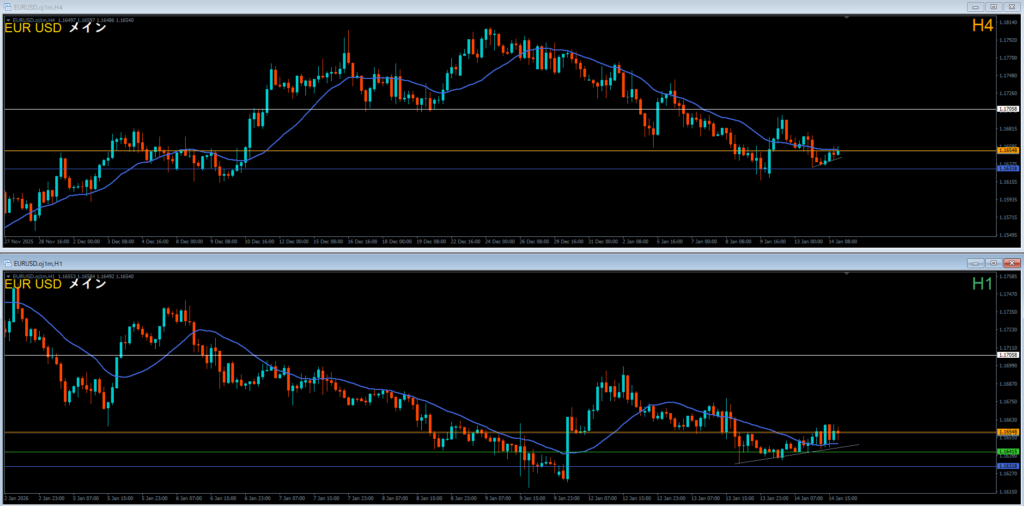Click the green 1.16415 price label in H1
The height and width of the screenshot is (506, 1024).
(x=1008, y=451)
